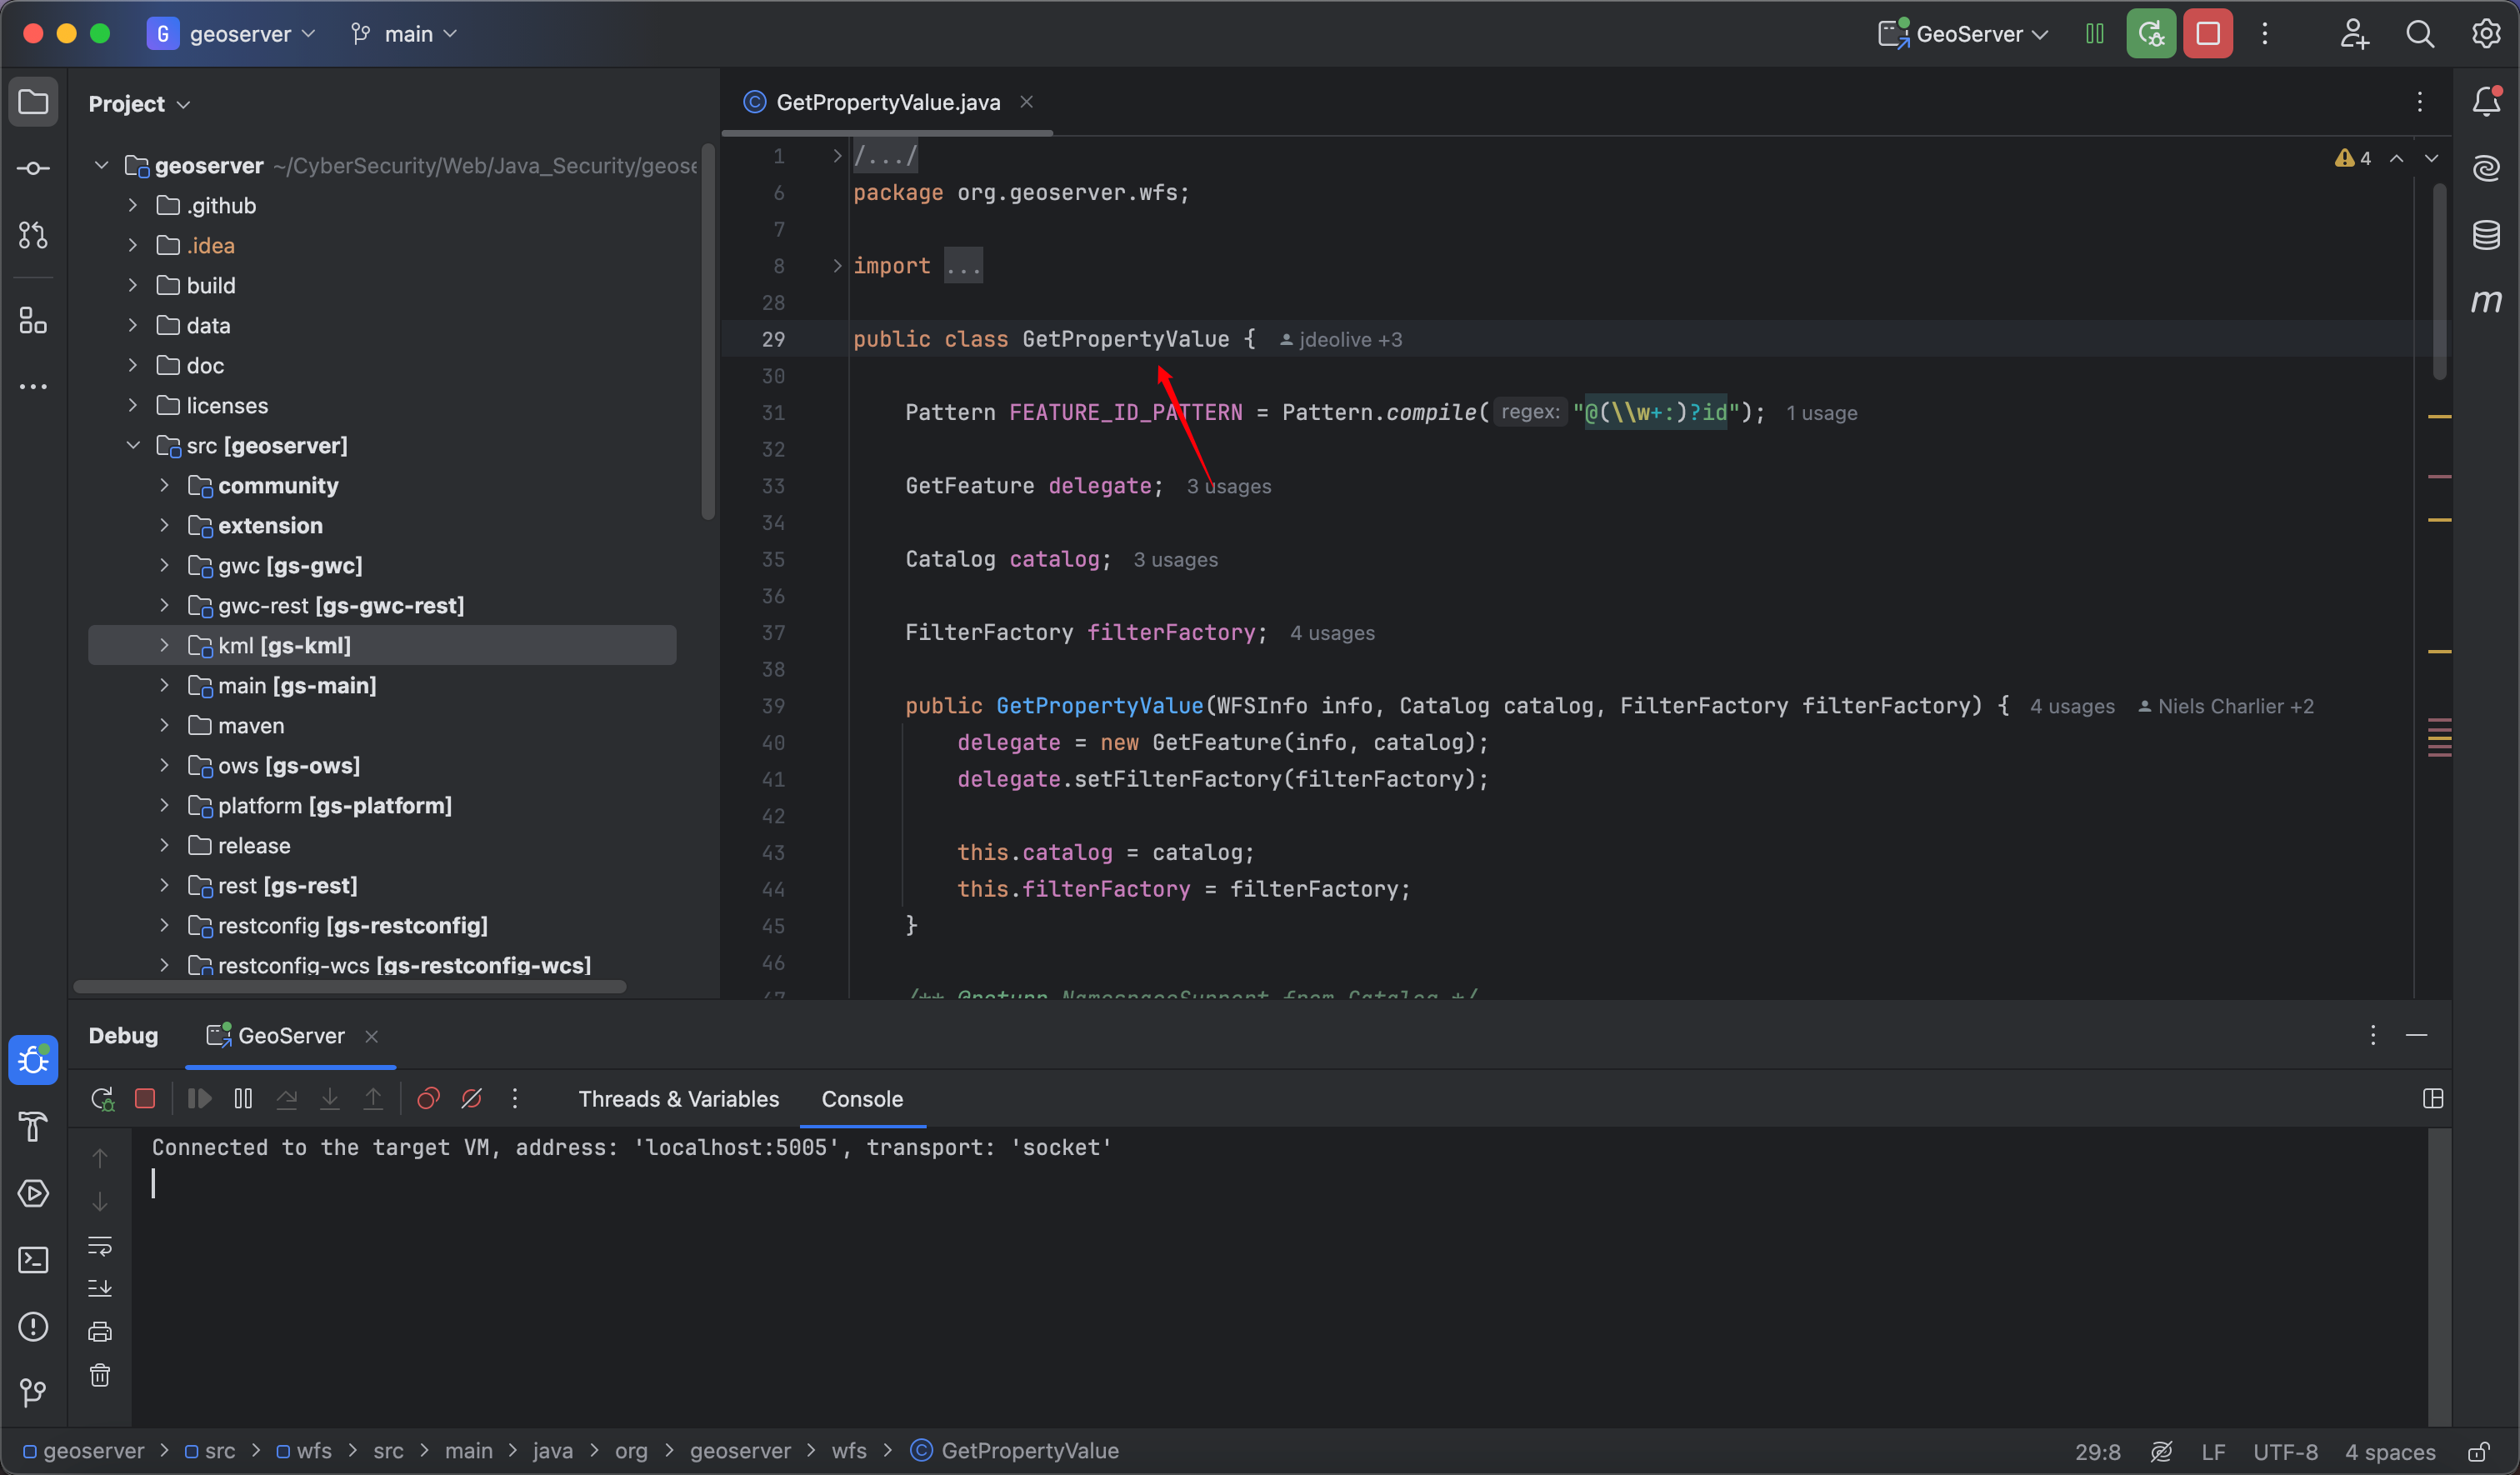Pause program in the Debug panel
Screen dimensions: 2520x1475
(x=243, y=1099)
